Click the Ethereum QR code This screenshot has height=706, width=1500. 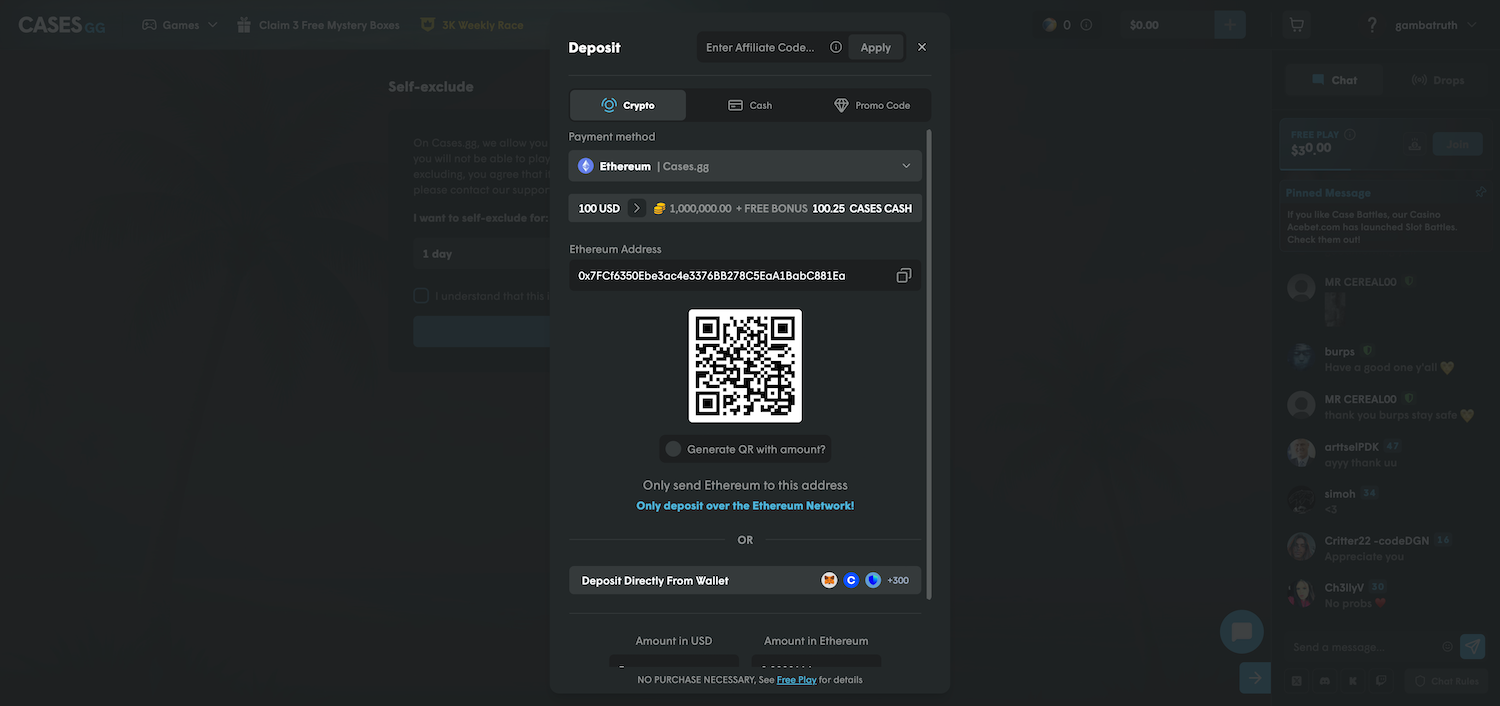[x=745, y=365]
